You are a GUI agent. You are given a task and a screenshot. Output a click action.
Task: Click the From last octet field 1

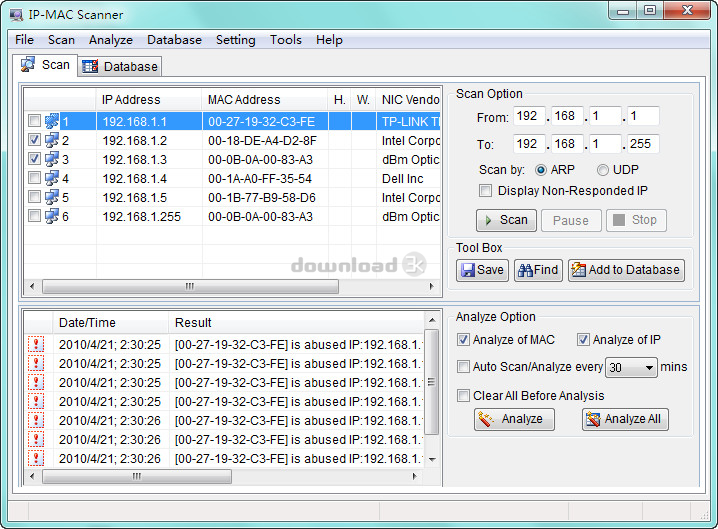click(x=643, y=116)
